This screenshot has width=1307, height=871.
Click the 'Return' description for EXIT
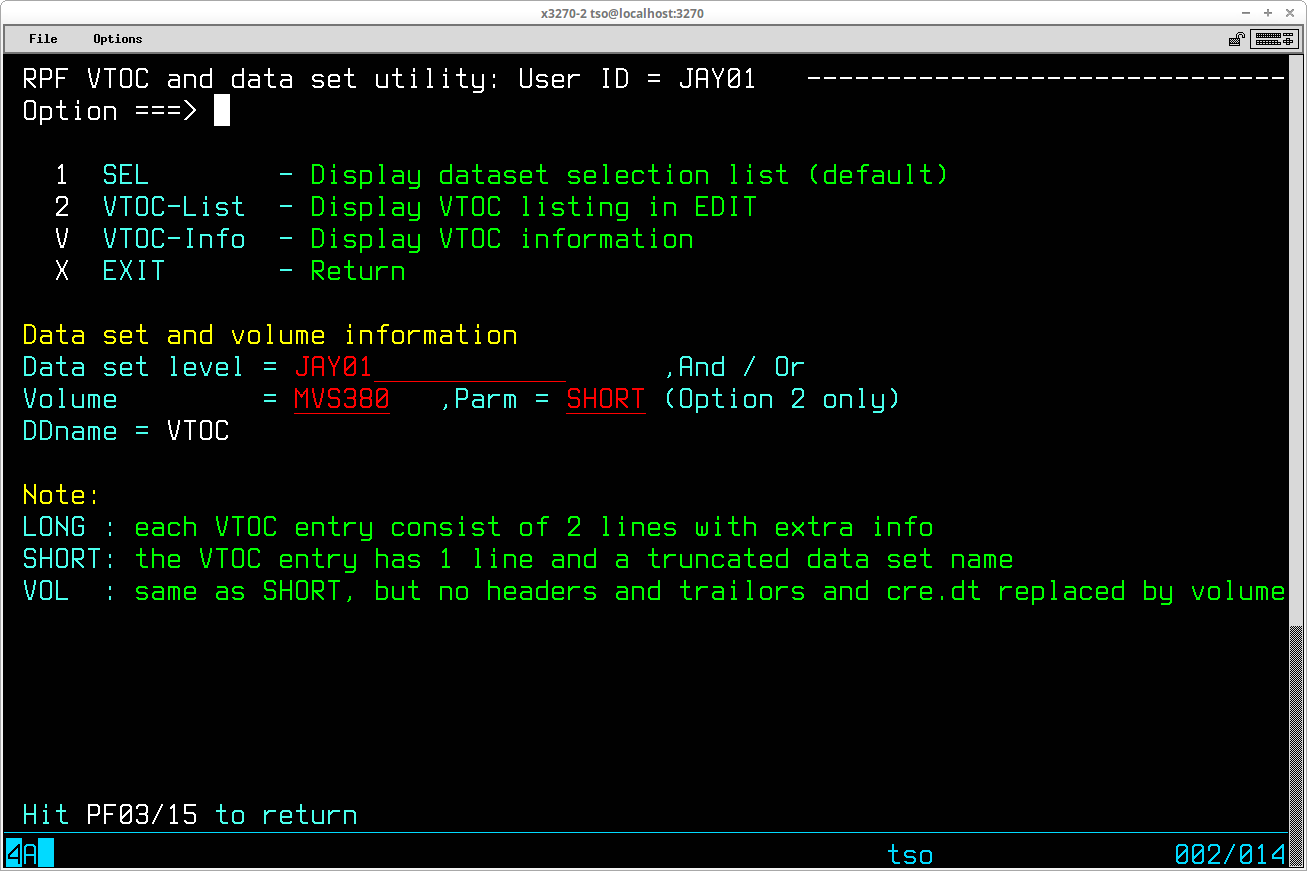click(358, 271)
